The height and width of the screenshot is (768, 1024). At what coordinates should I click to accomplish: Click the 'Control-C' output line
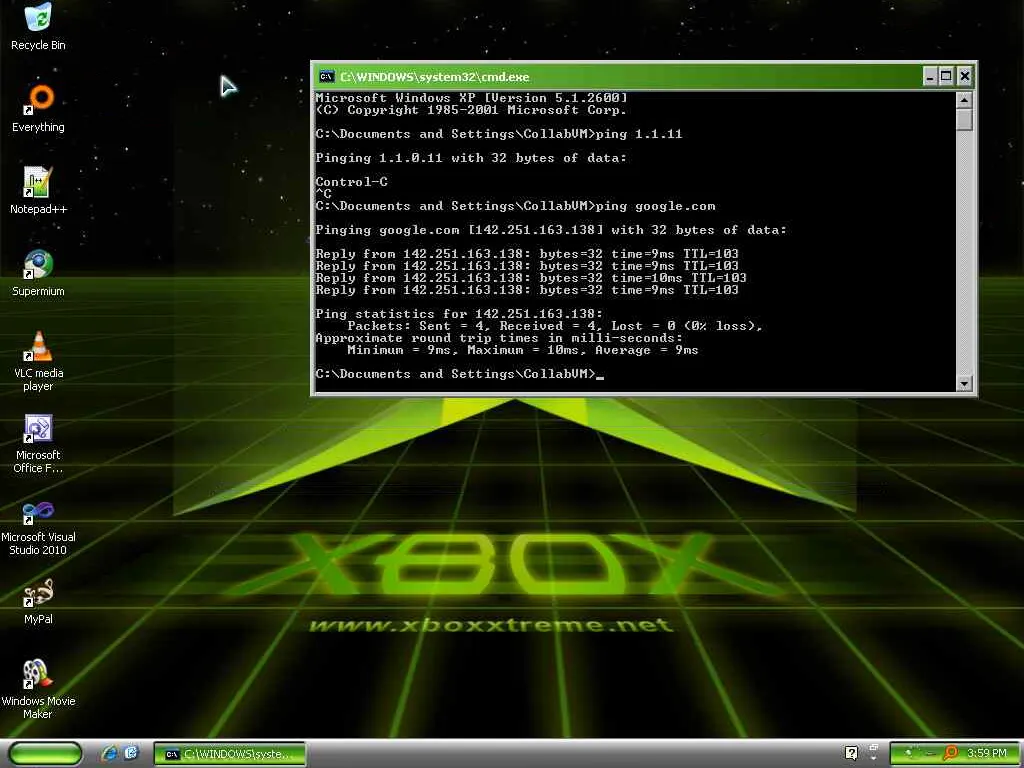click(x=351, y=182)
